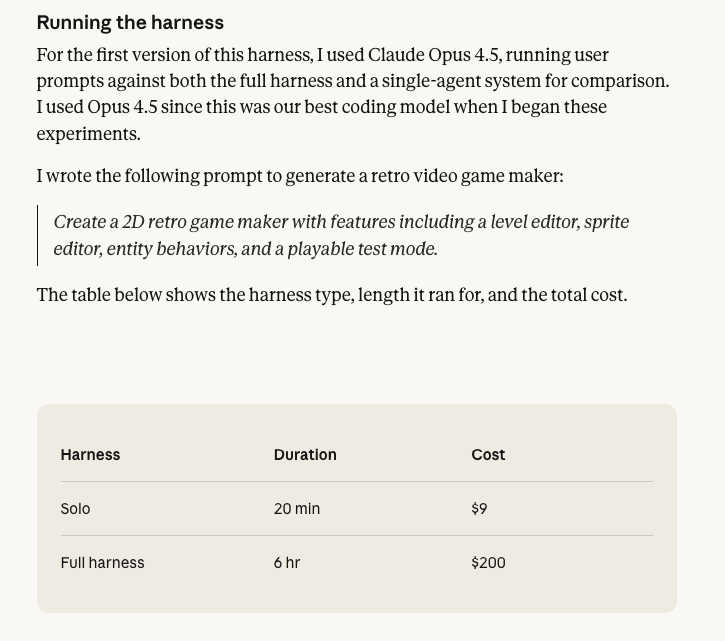The height and width of the screenshot is (641, 725).
Task: Click the vertical bar beside the blockquote
Action: coord(38,235)
